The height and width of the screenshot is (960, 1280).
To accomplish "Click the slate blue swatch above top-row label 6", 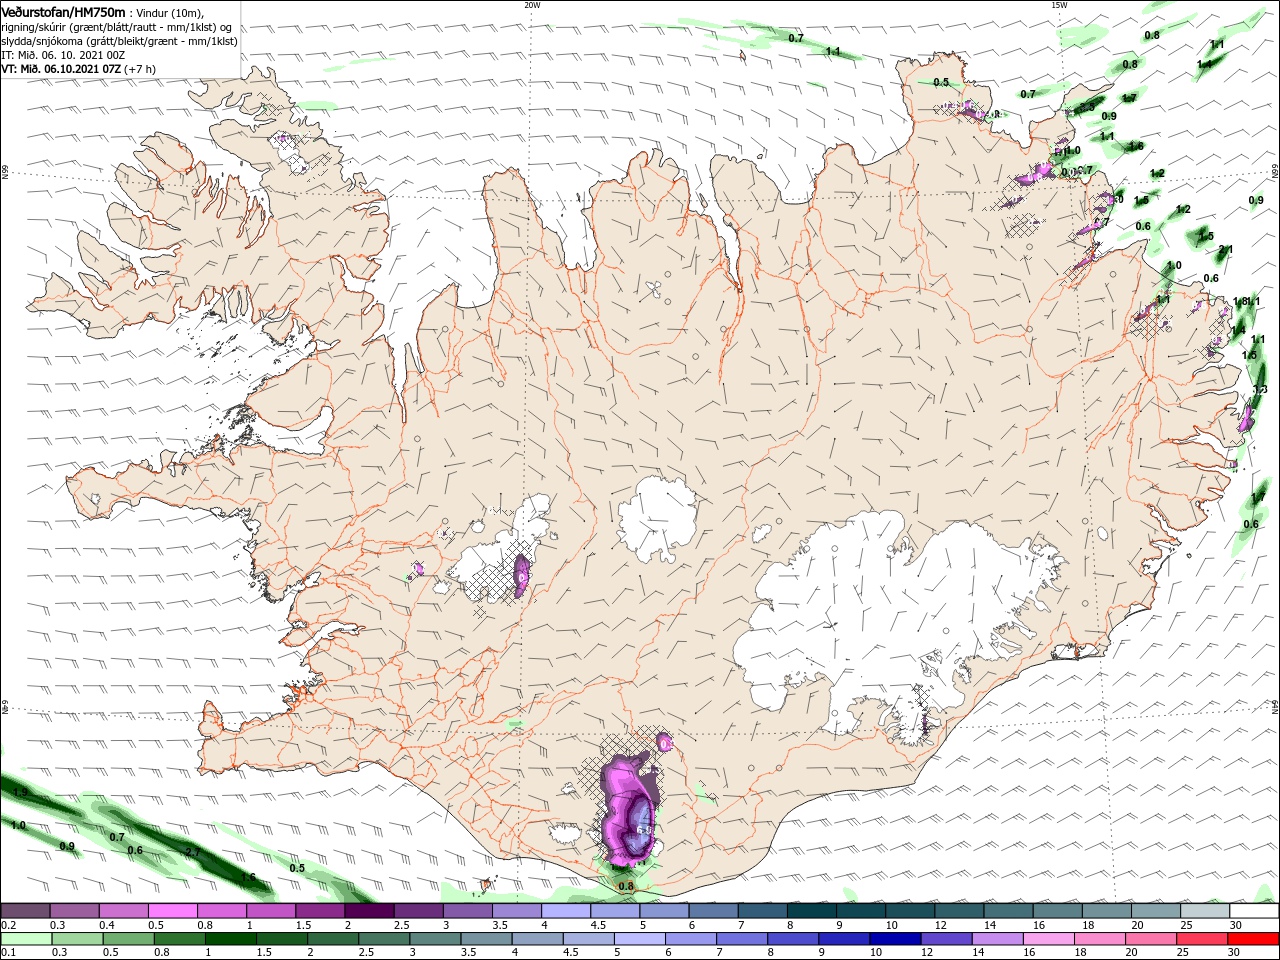I will tap(714, 911).
